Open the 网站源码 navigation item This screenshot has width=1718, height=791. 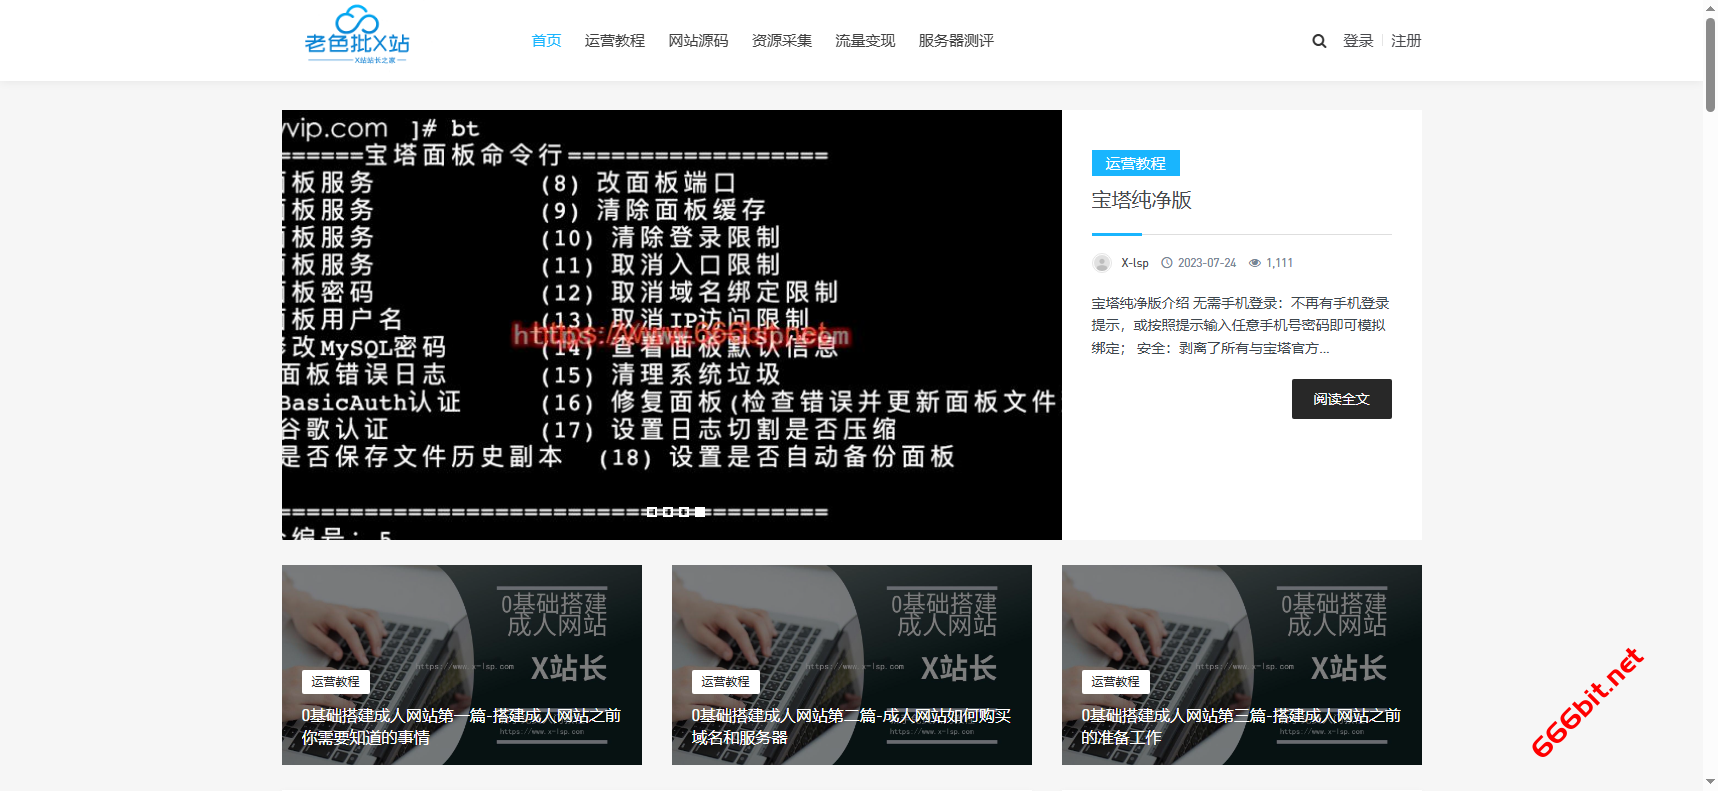[698, 41]
